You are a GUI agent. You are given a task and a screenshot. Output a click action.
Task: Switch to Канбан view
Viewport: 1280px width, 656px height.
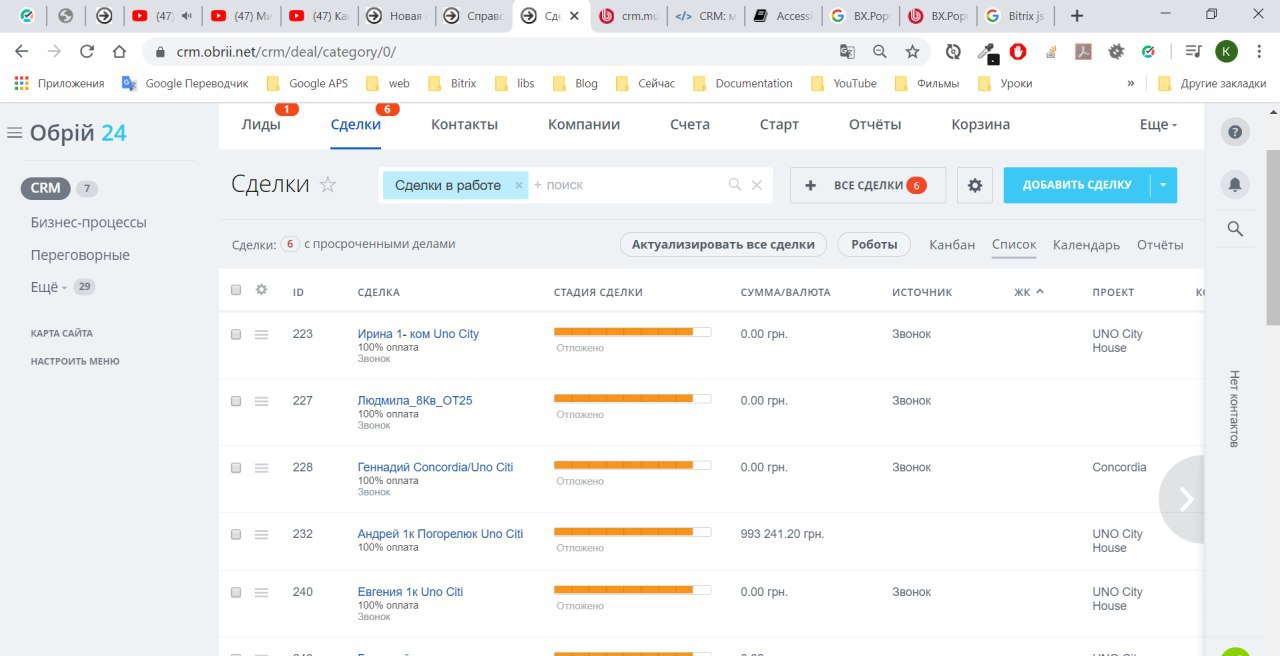point(952,245)
